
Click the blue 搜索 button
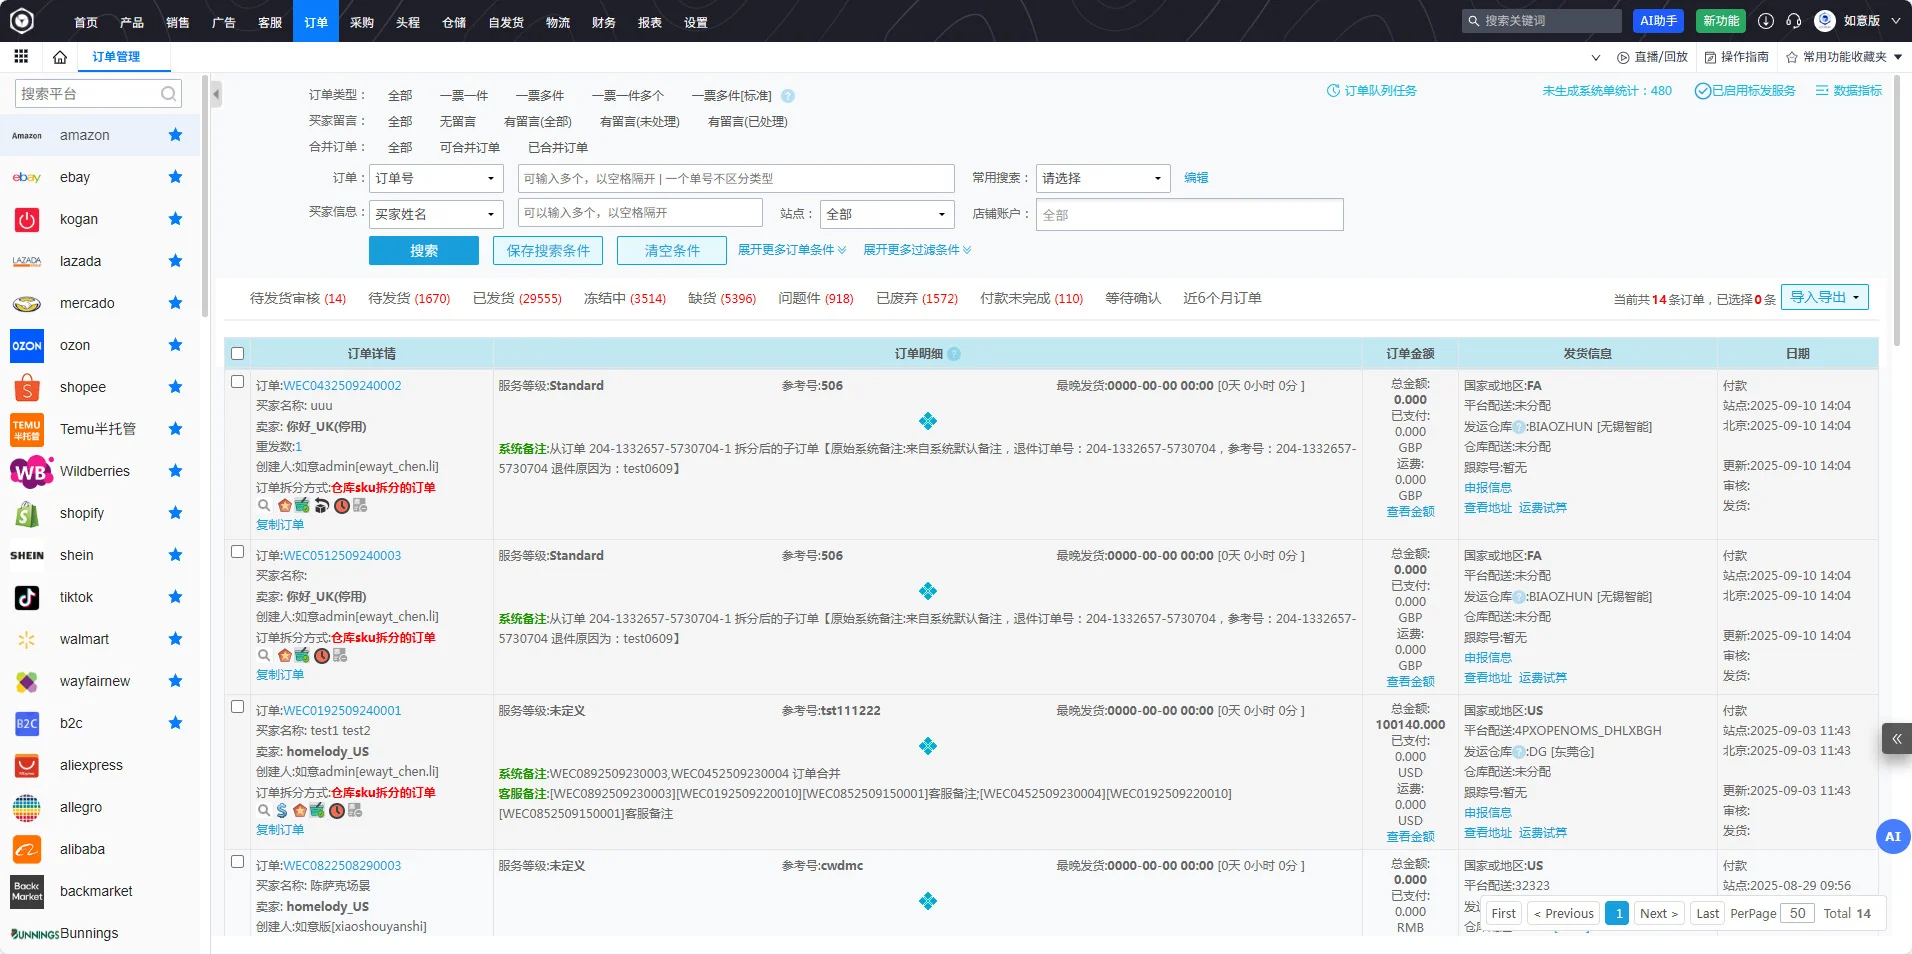tap(424, 250)
